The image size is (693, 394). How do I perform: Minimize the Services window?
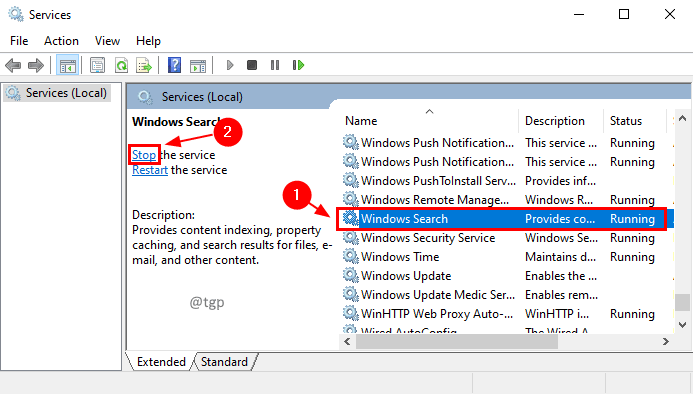click(x=579, y=14)
